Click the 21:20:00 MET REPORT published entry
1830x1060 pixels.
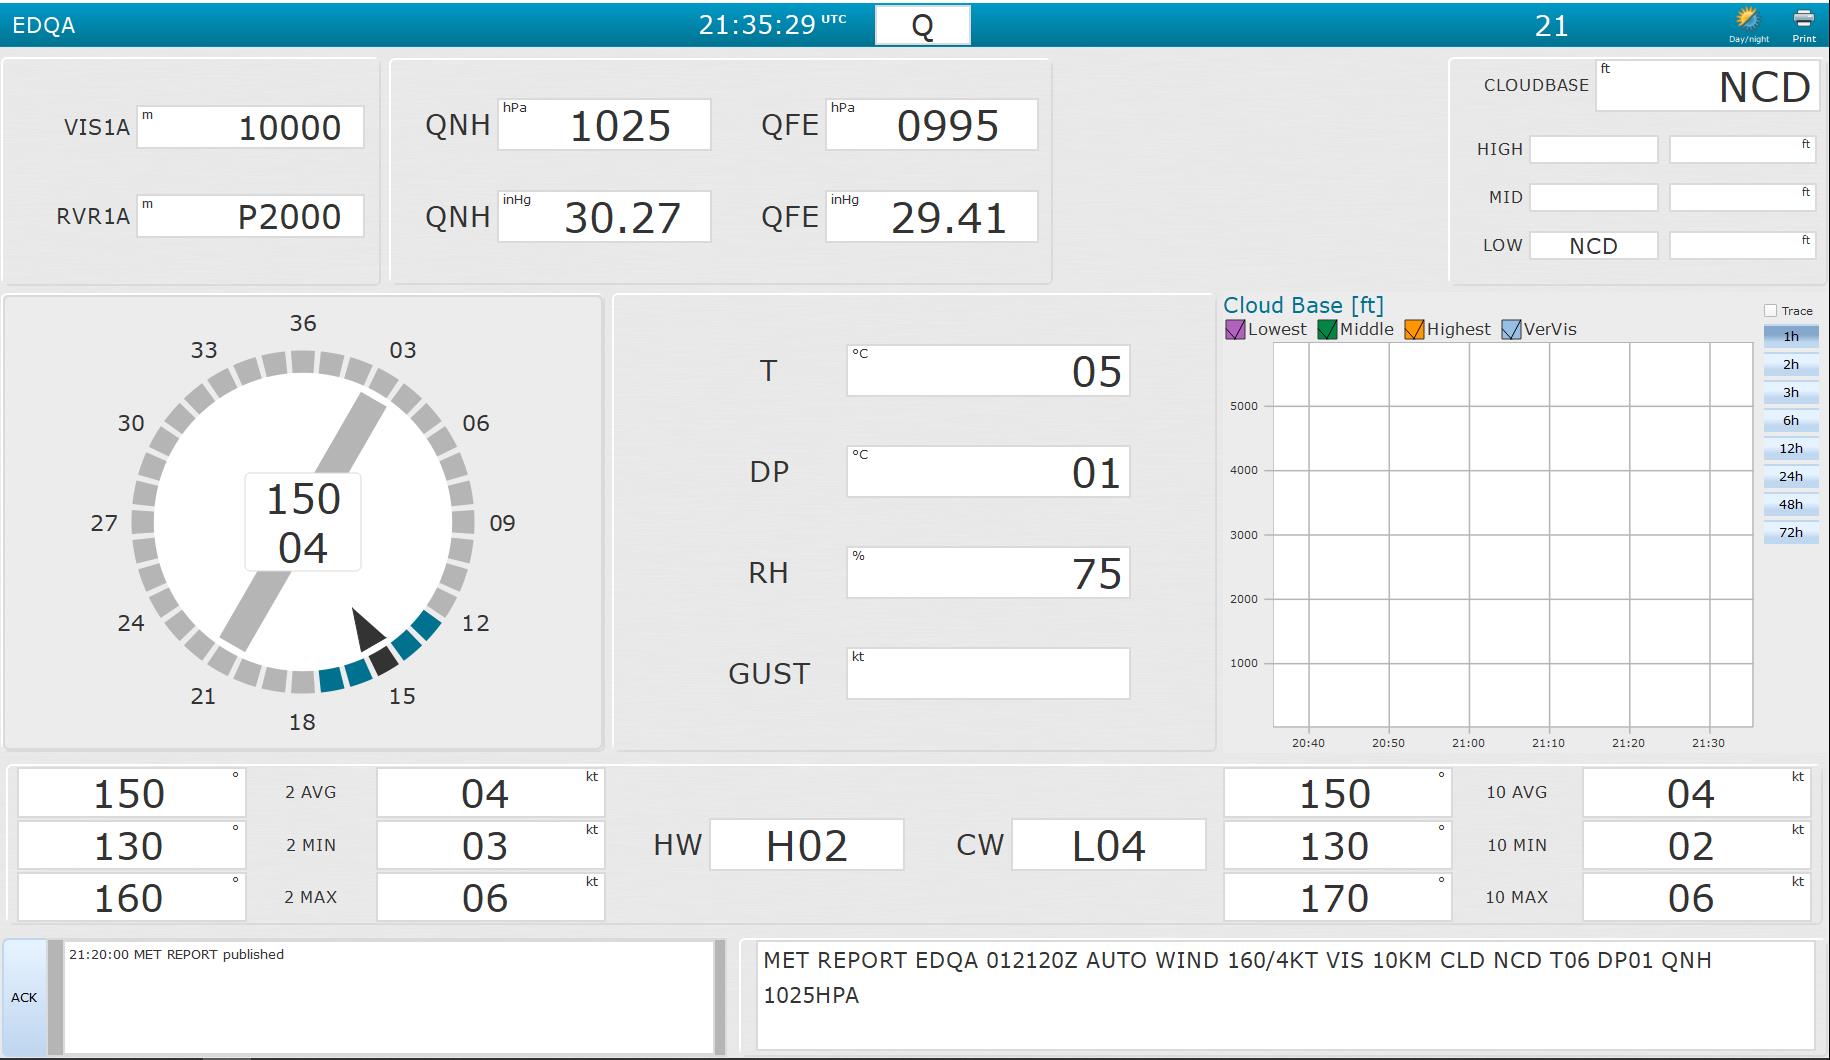176,955
